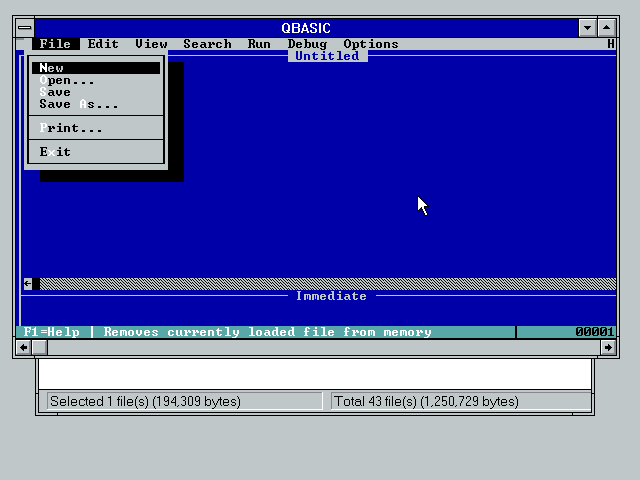
Task: Click the window's horizontal scroll right arrow
Action: 608,347
